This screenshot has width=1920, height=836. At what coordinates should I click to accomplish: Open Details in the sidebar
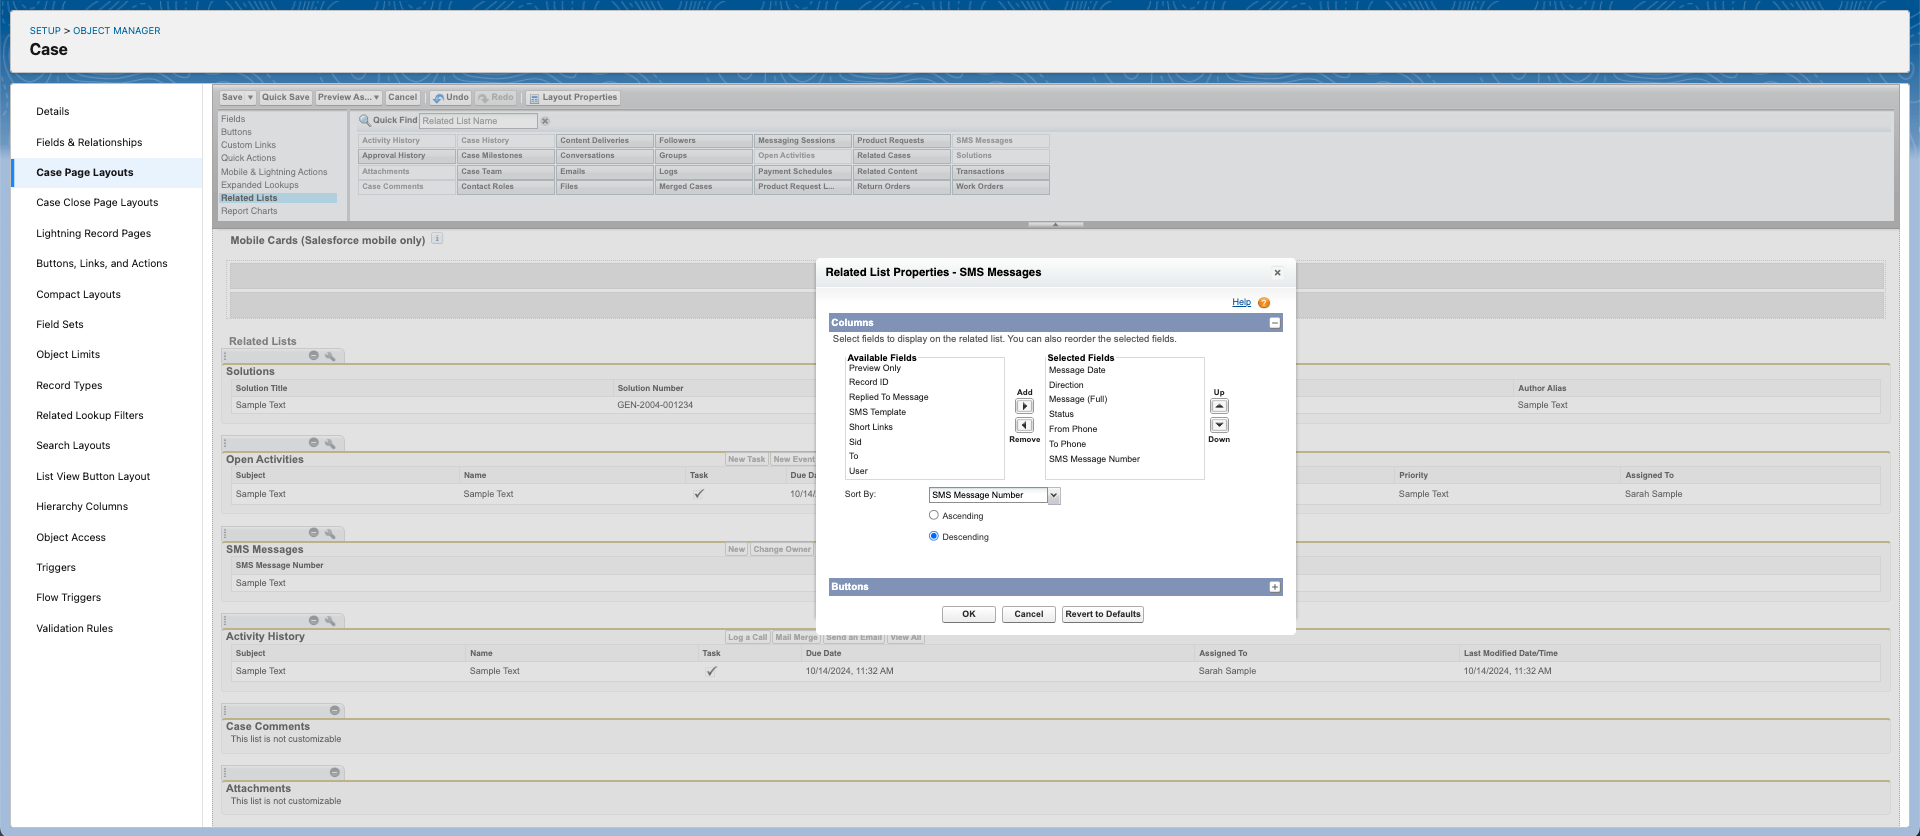coord(53,111)
